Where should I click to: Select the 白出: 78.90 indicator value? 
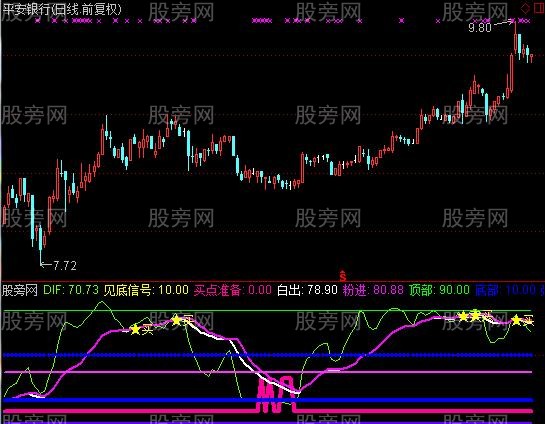(307, 290)
